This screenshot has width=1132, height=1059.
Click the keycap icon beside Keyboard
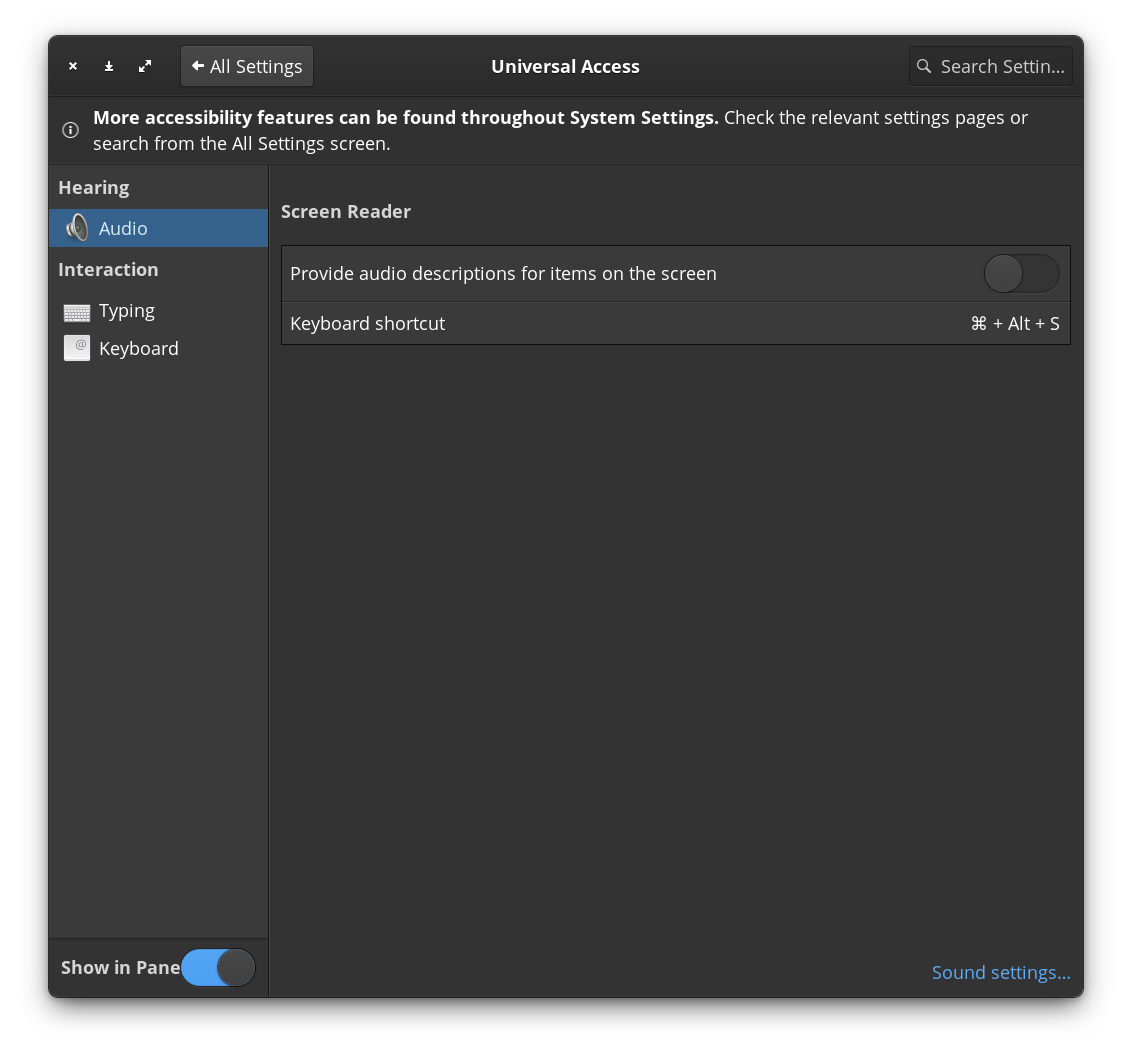tap(77, 348)
